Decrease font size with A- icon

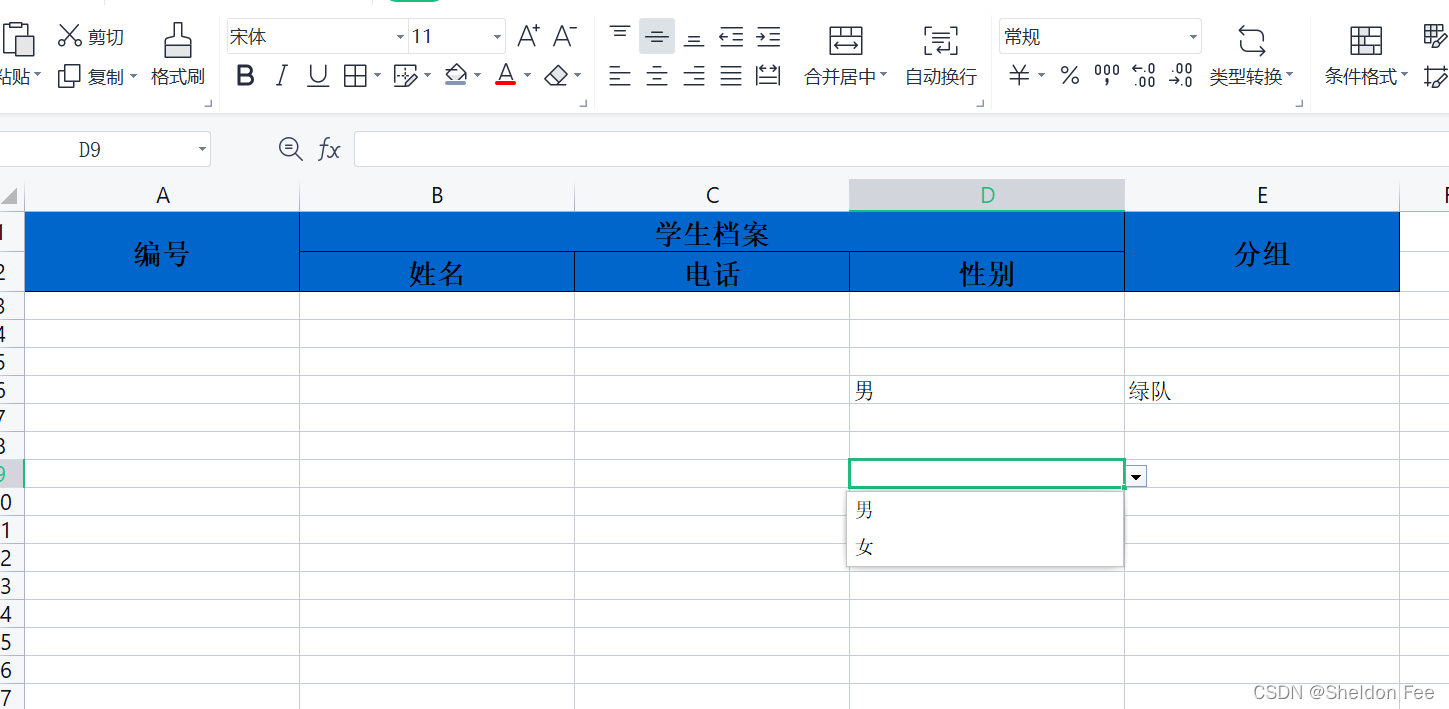coord(564,37)
